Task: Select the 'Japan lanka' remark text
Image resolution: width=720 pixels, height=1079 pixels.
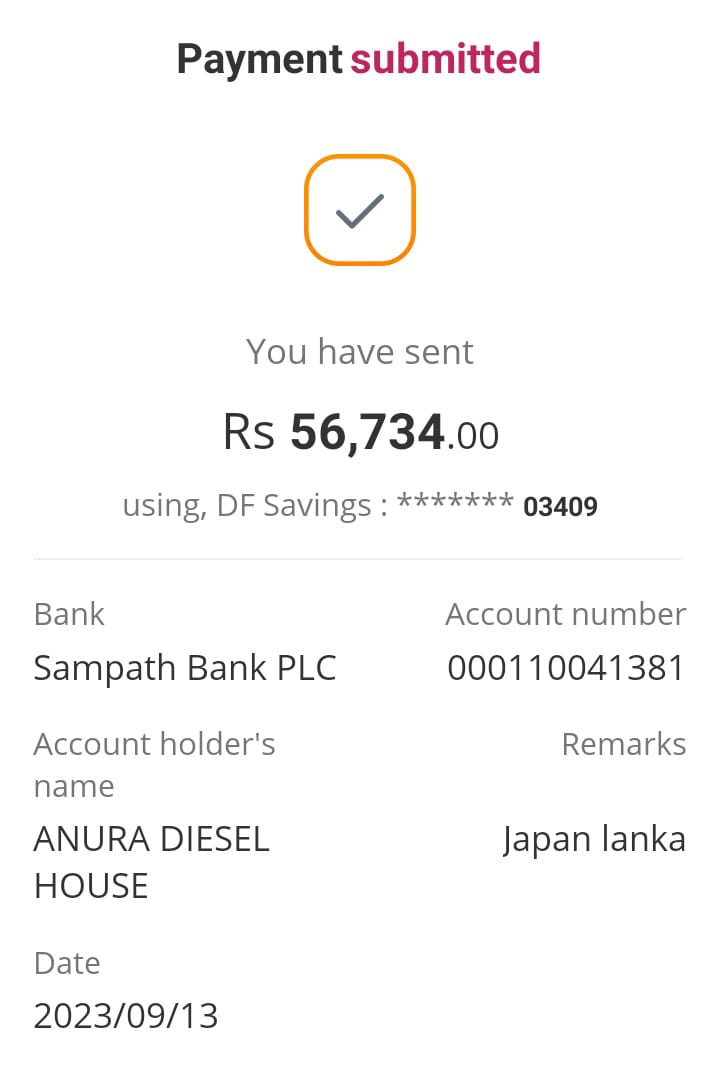Action: point(594,839)
